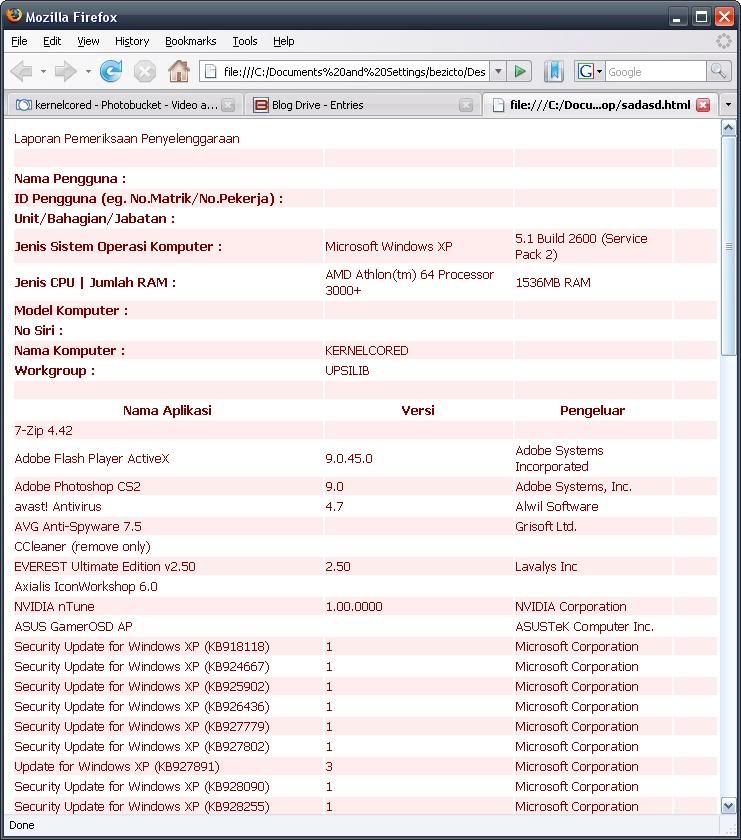The height and width of the screenshot is (840, 741).
Task: Click the page icon in address bar
Action: point(211,72)
